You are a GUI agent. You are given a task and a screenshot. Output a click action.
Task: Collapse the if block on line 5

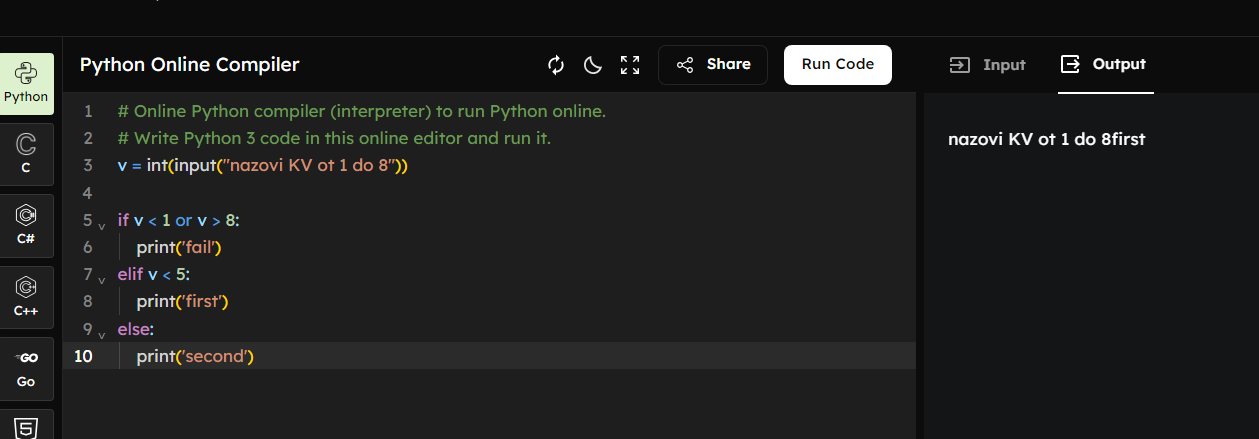click(x=102, y=223)
